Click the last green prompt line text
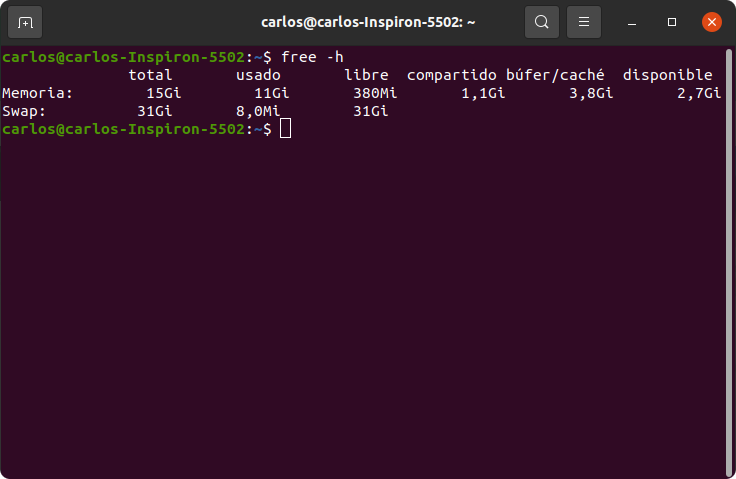The image size is (736, 479). (x=137, y=129)
